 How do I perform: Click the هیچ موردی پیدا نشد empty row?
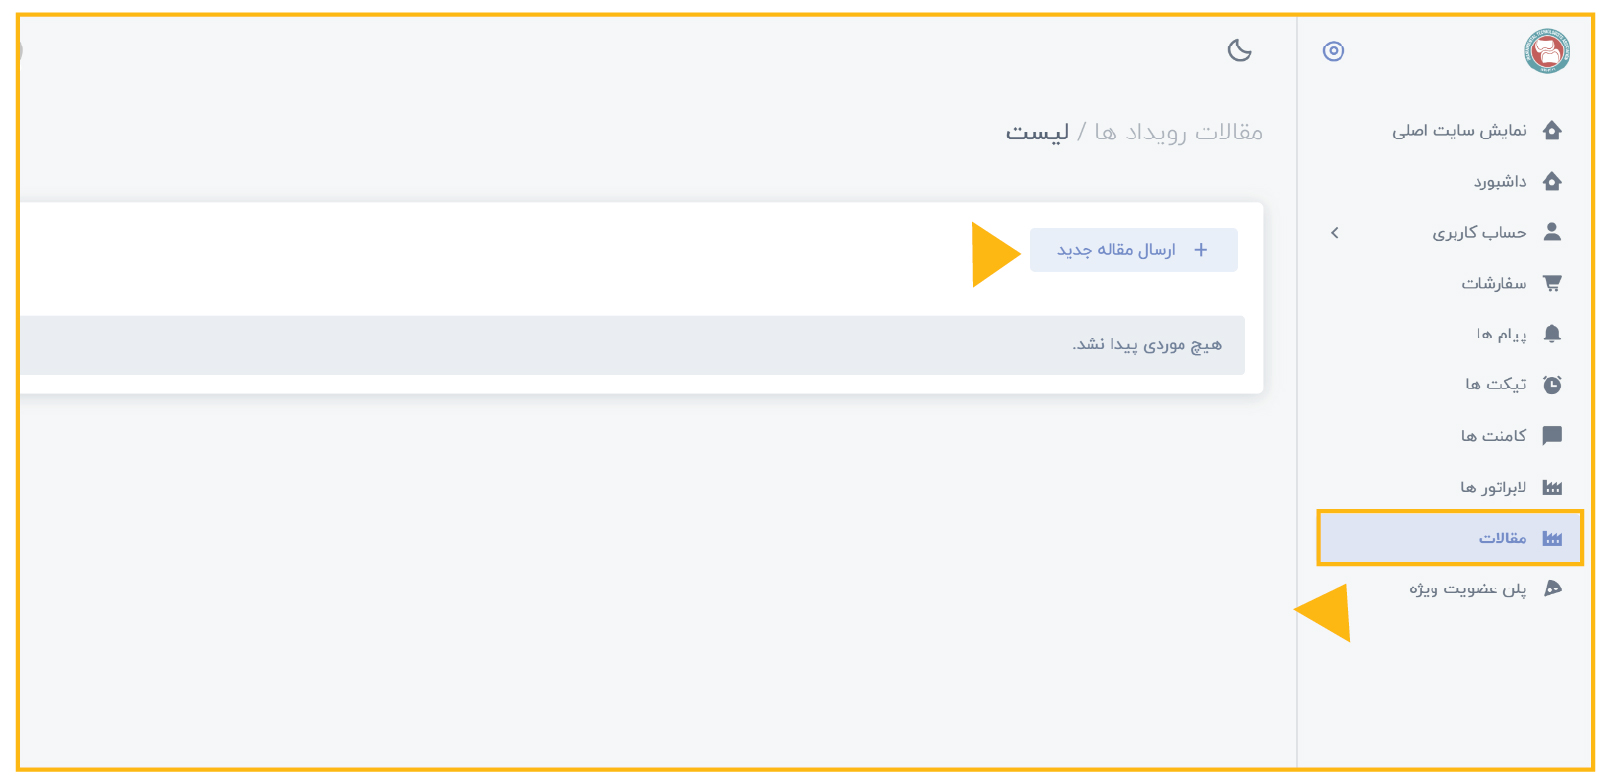pyautogui.click(x=632, y=345)
